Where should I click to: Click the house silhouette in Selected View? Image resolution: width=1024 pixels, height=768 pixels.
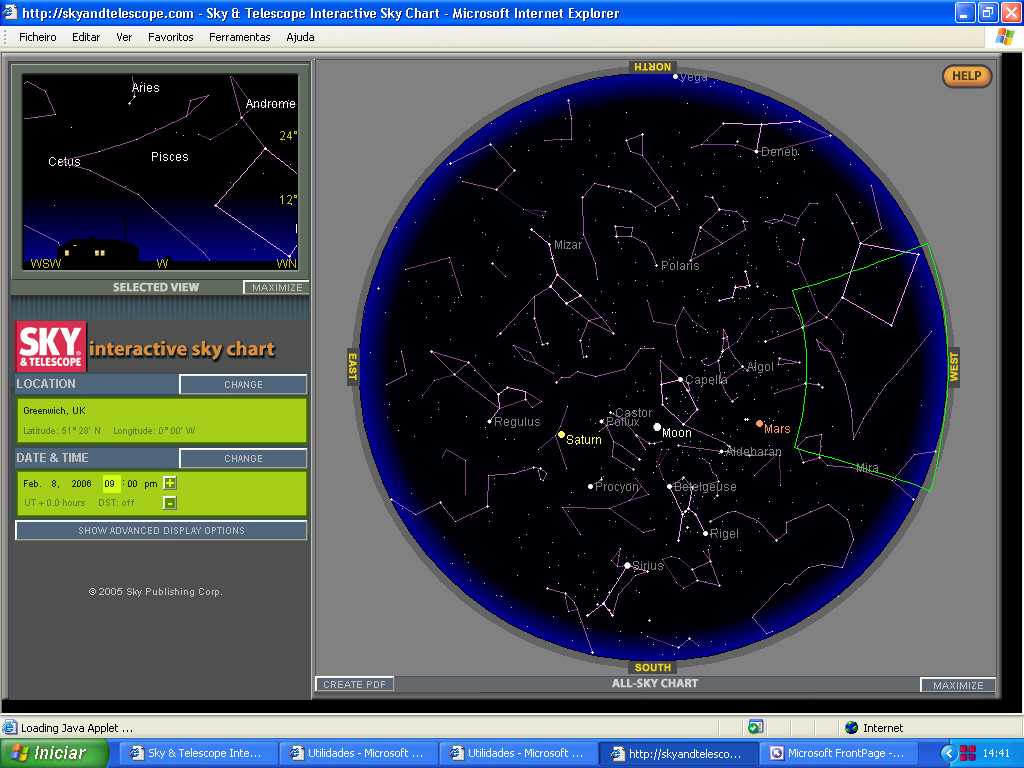pos(98,252)
